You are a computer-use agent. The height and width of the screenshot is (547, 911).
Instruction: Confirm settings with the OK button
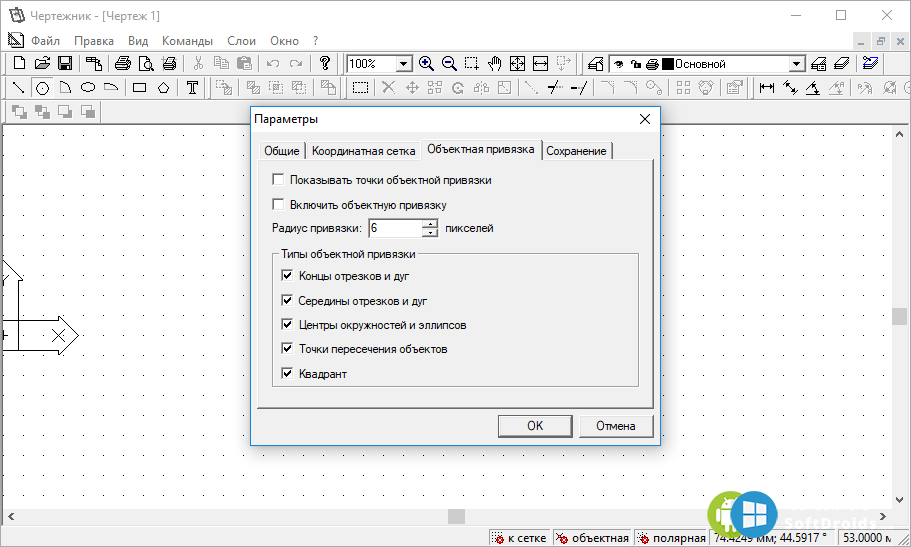[535, 426]
